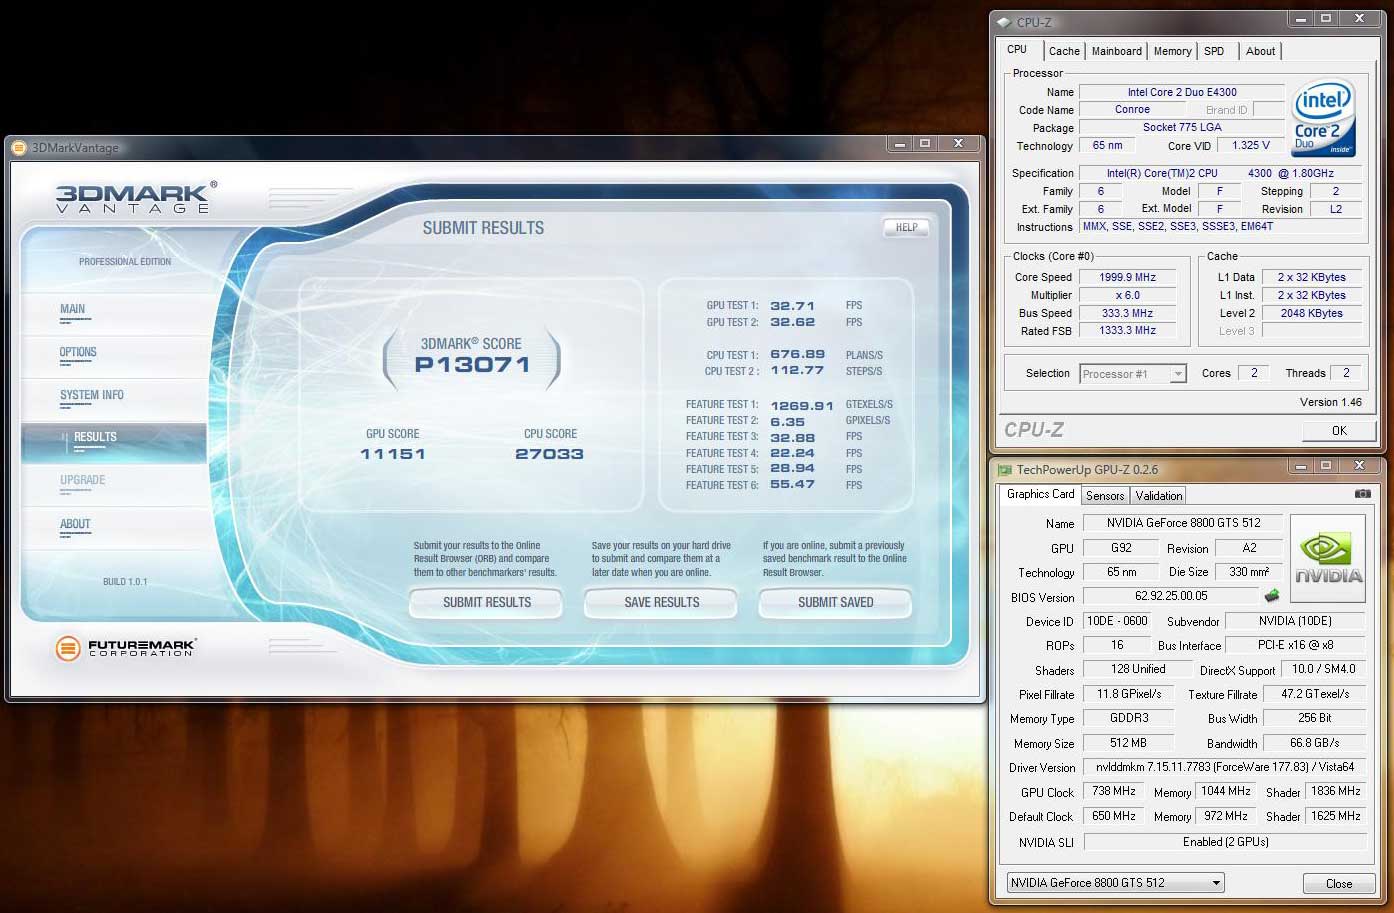Click the Core Speed value 1999.9 MHz

(1127, 278)
